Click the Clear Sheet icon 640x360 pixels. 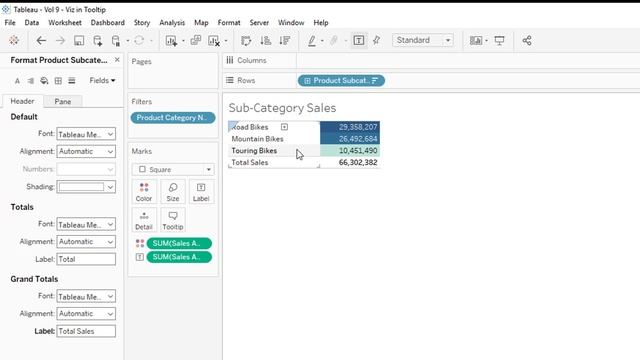[214, 40]
